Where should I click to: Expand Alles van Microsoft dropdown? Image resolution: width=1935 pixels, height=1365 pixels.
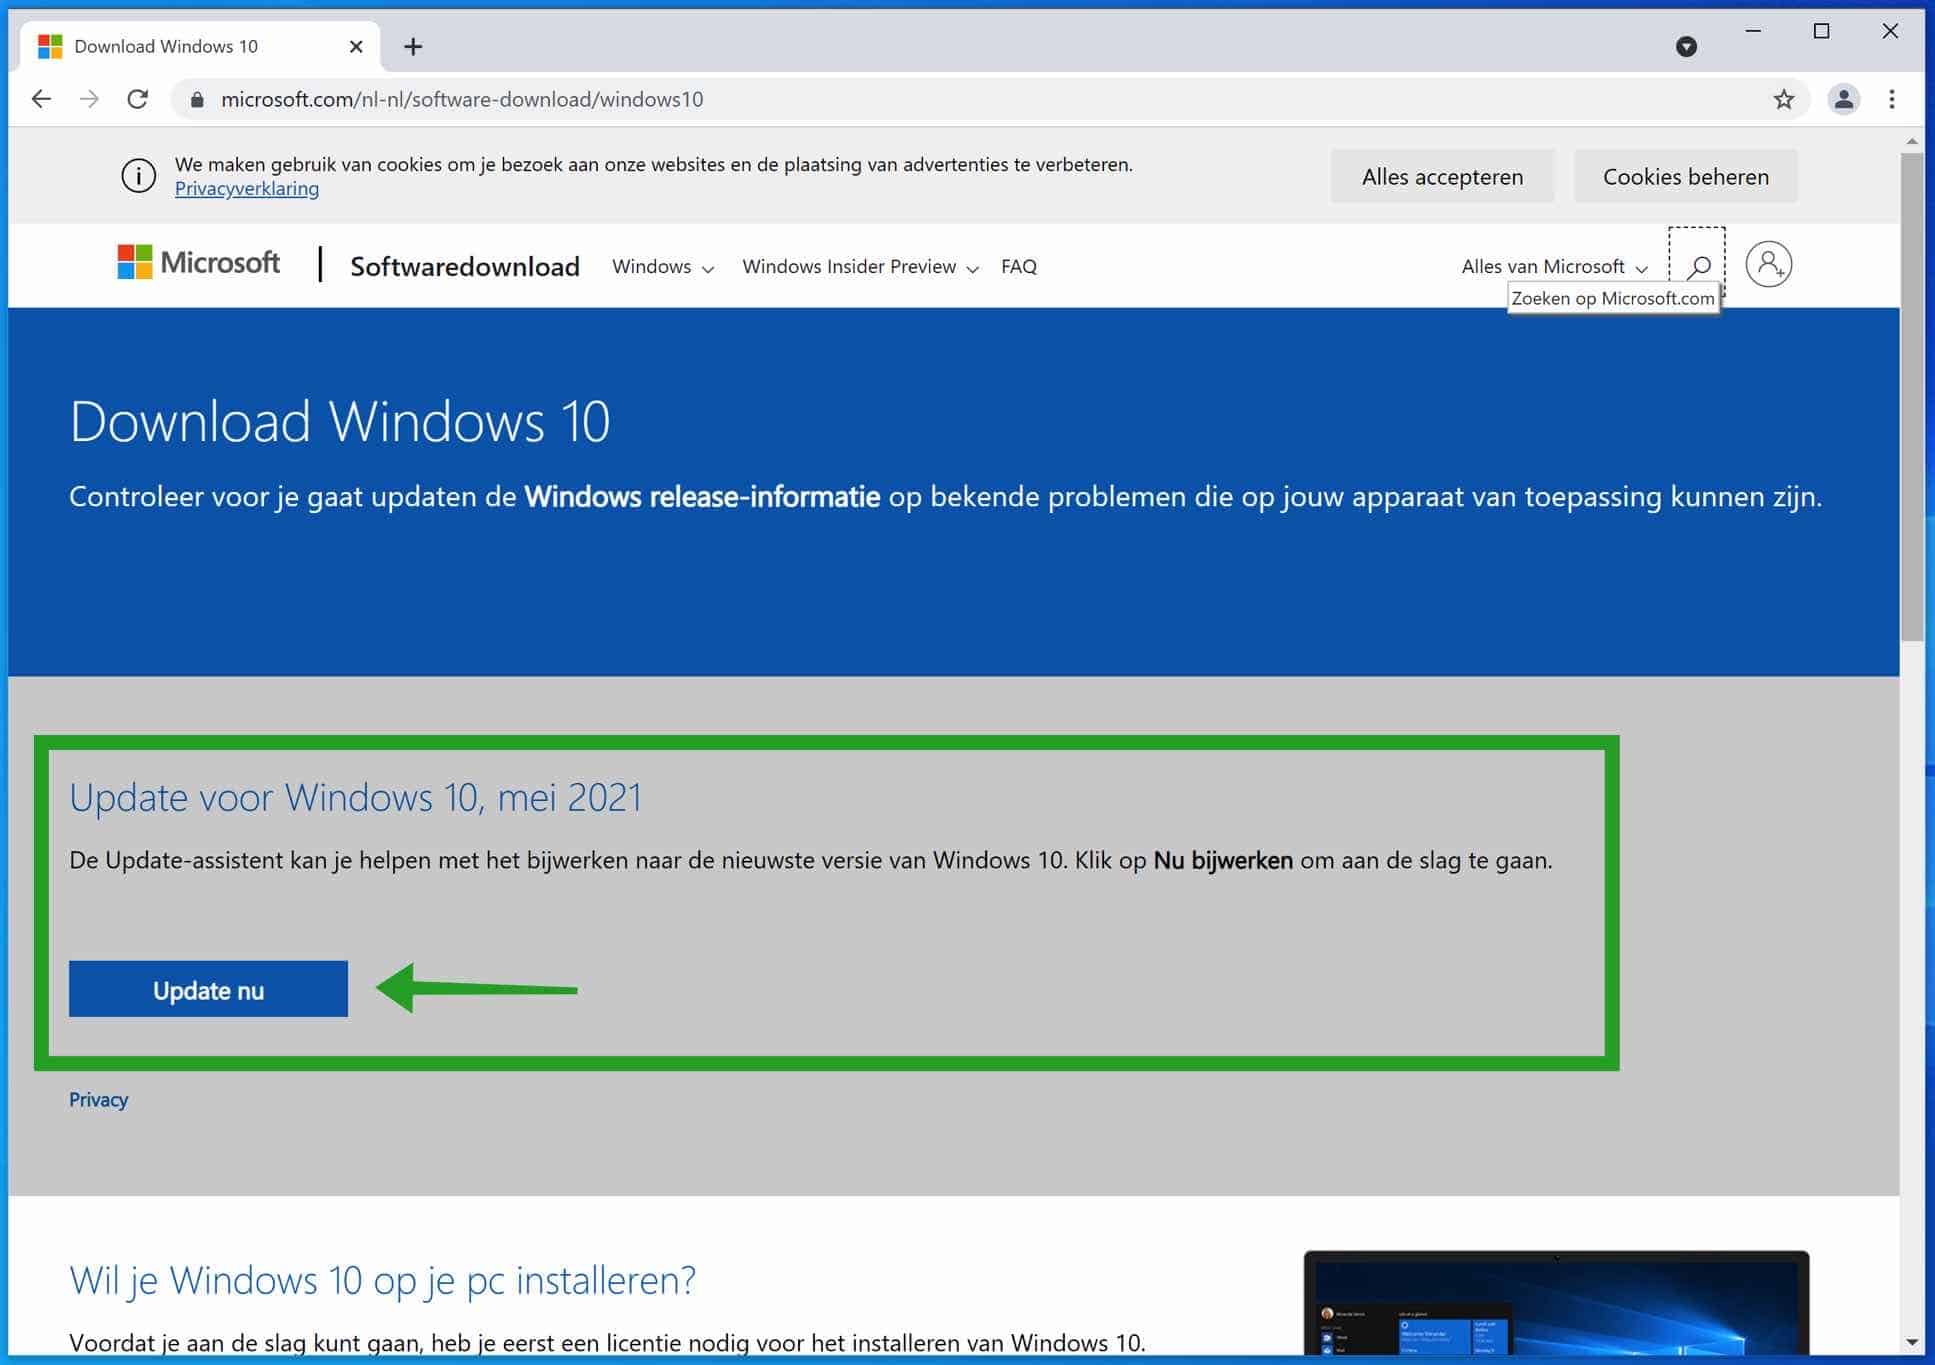(x=1553, y=267)
